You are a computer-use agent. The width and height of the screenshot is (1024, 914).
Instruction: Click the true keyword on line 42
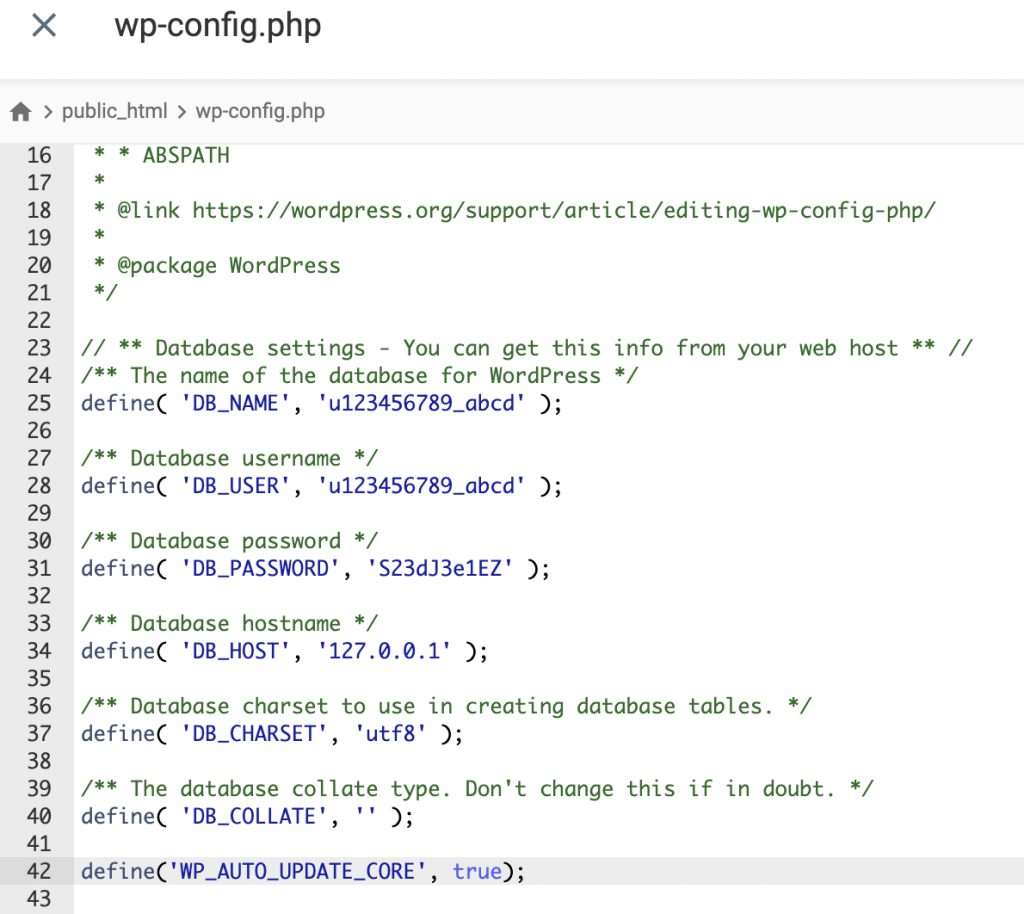coord(477,871)
